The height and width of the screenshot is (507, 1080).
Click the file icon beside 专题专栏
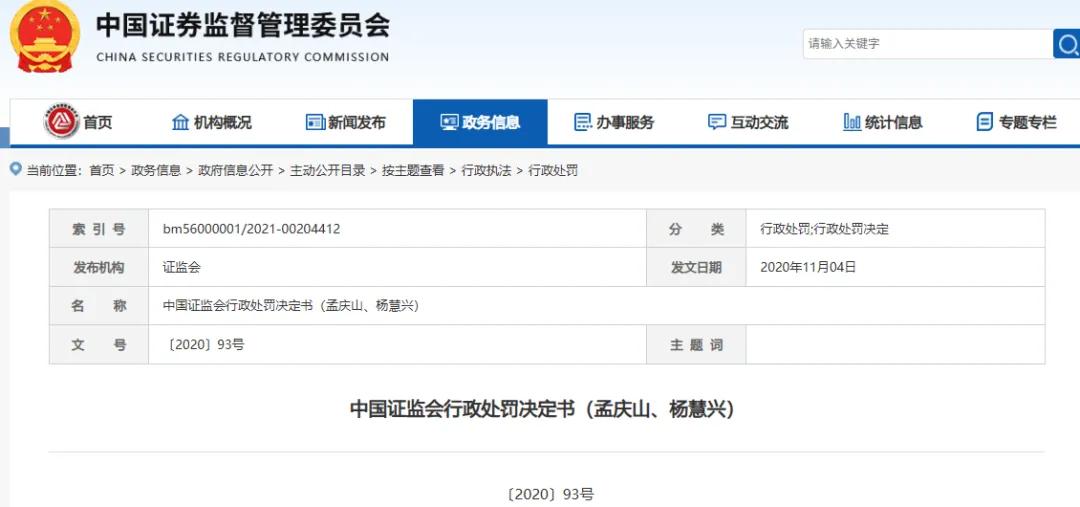pyautogui.click(x=985, y=123)
